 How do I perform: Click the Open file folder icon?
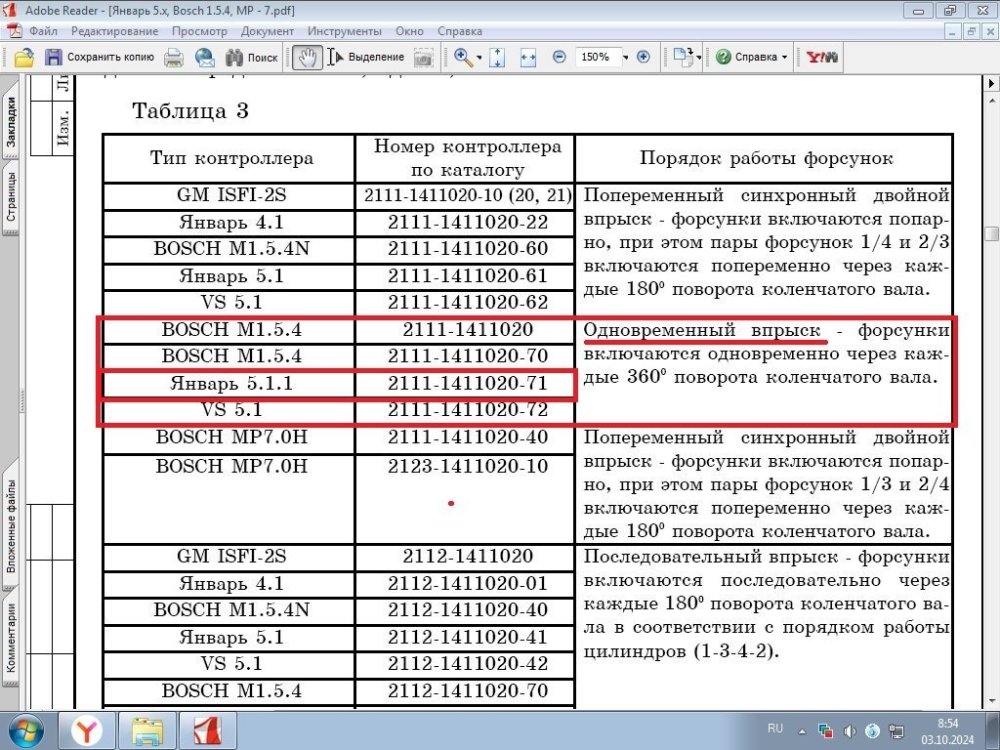24,57
